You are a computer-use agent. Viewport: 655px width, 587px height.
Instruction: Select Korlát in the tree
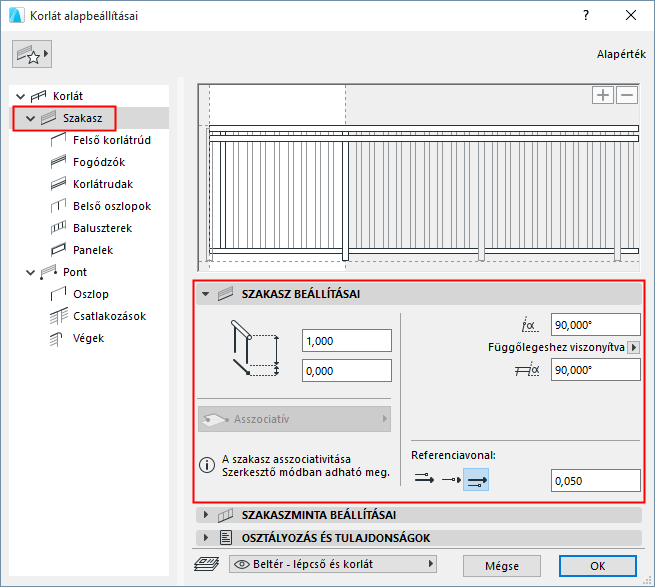68,96
